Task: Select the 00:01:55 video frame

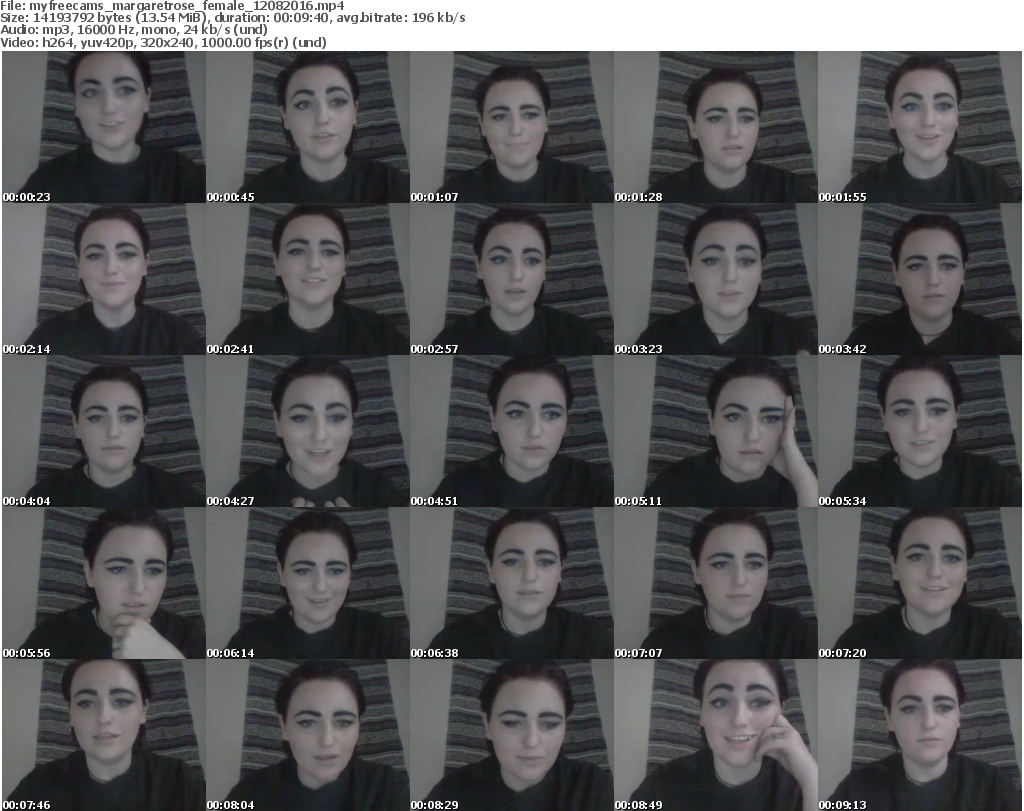Action: pos(920,127)
